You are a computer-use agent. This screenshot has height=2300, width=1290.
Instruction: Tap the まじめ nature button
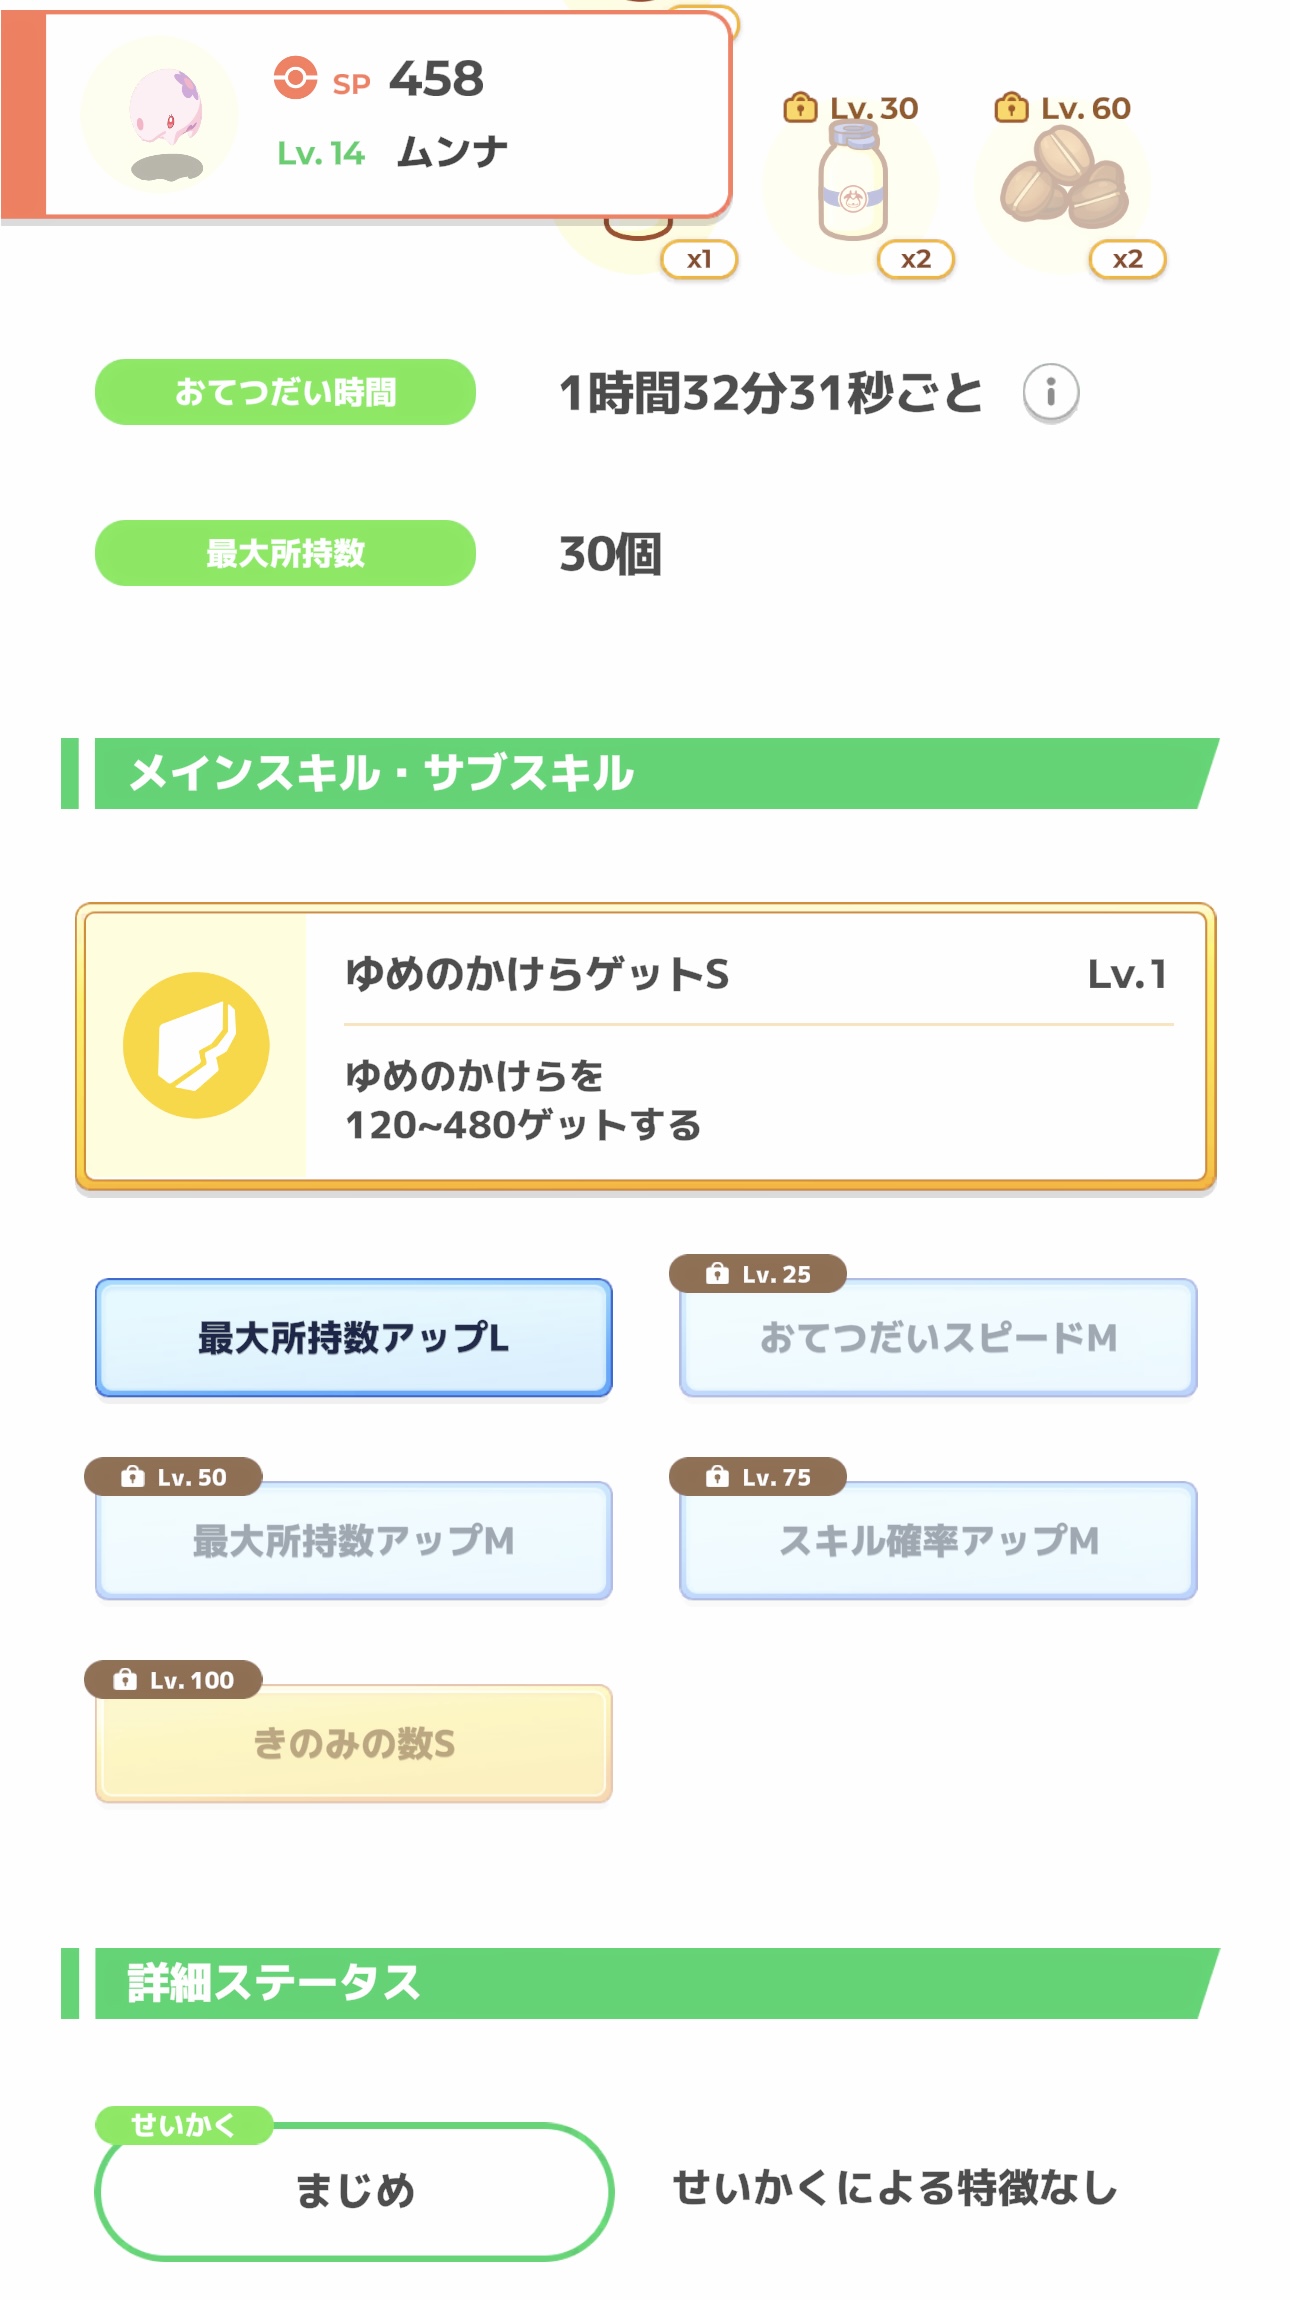pos(354,2192)
